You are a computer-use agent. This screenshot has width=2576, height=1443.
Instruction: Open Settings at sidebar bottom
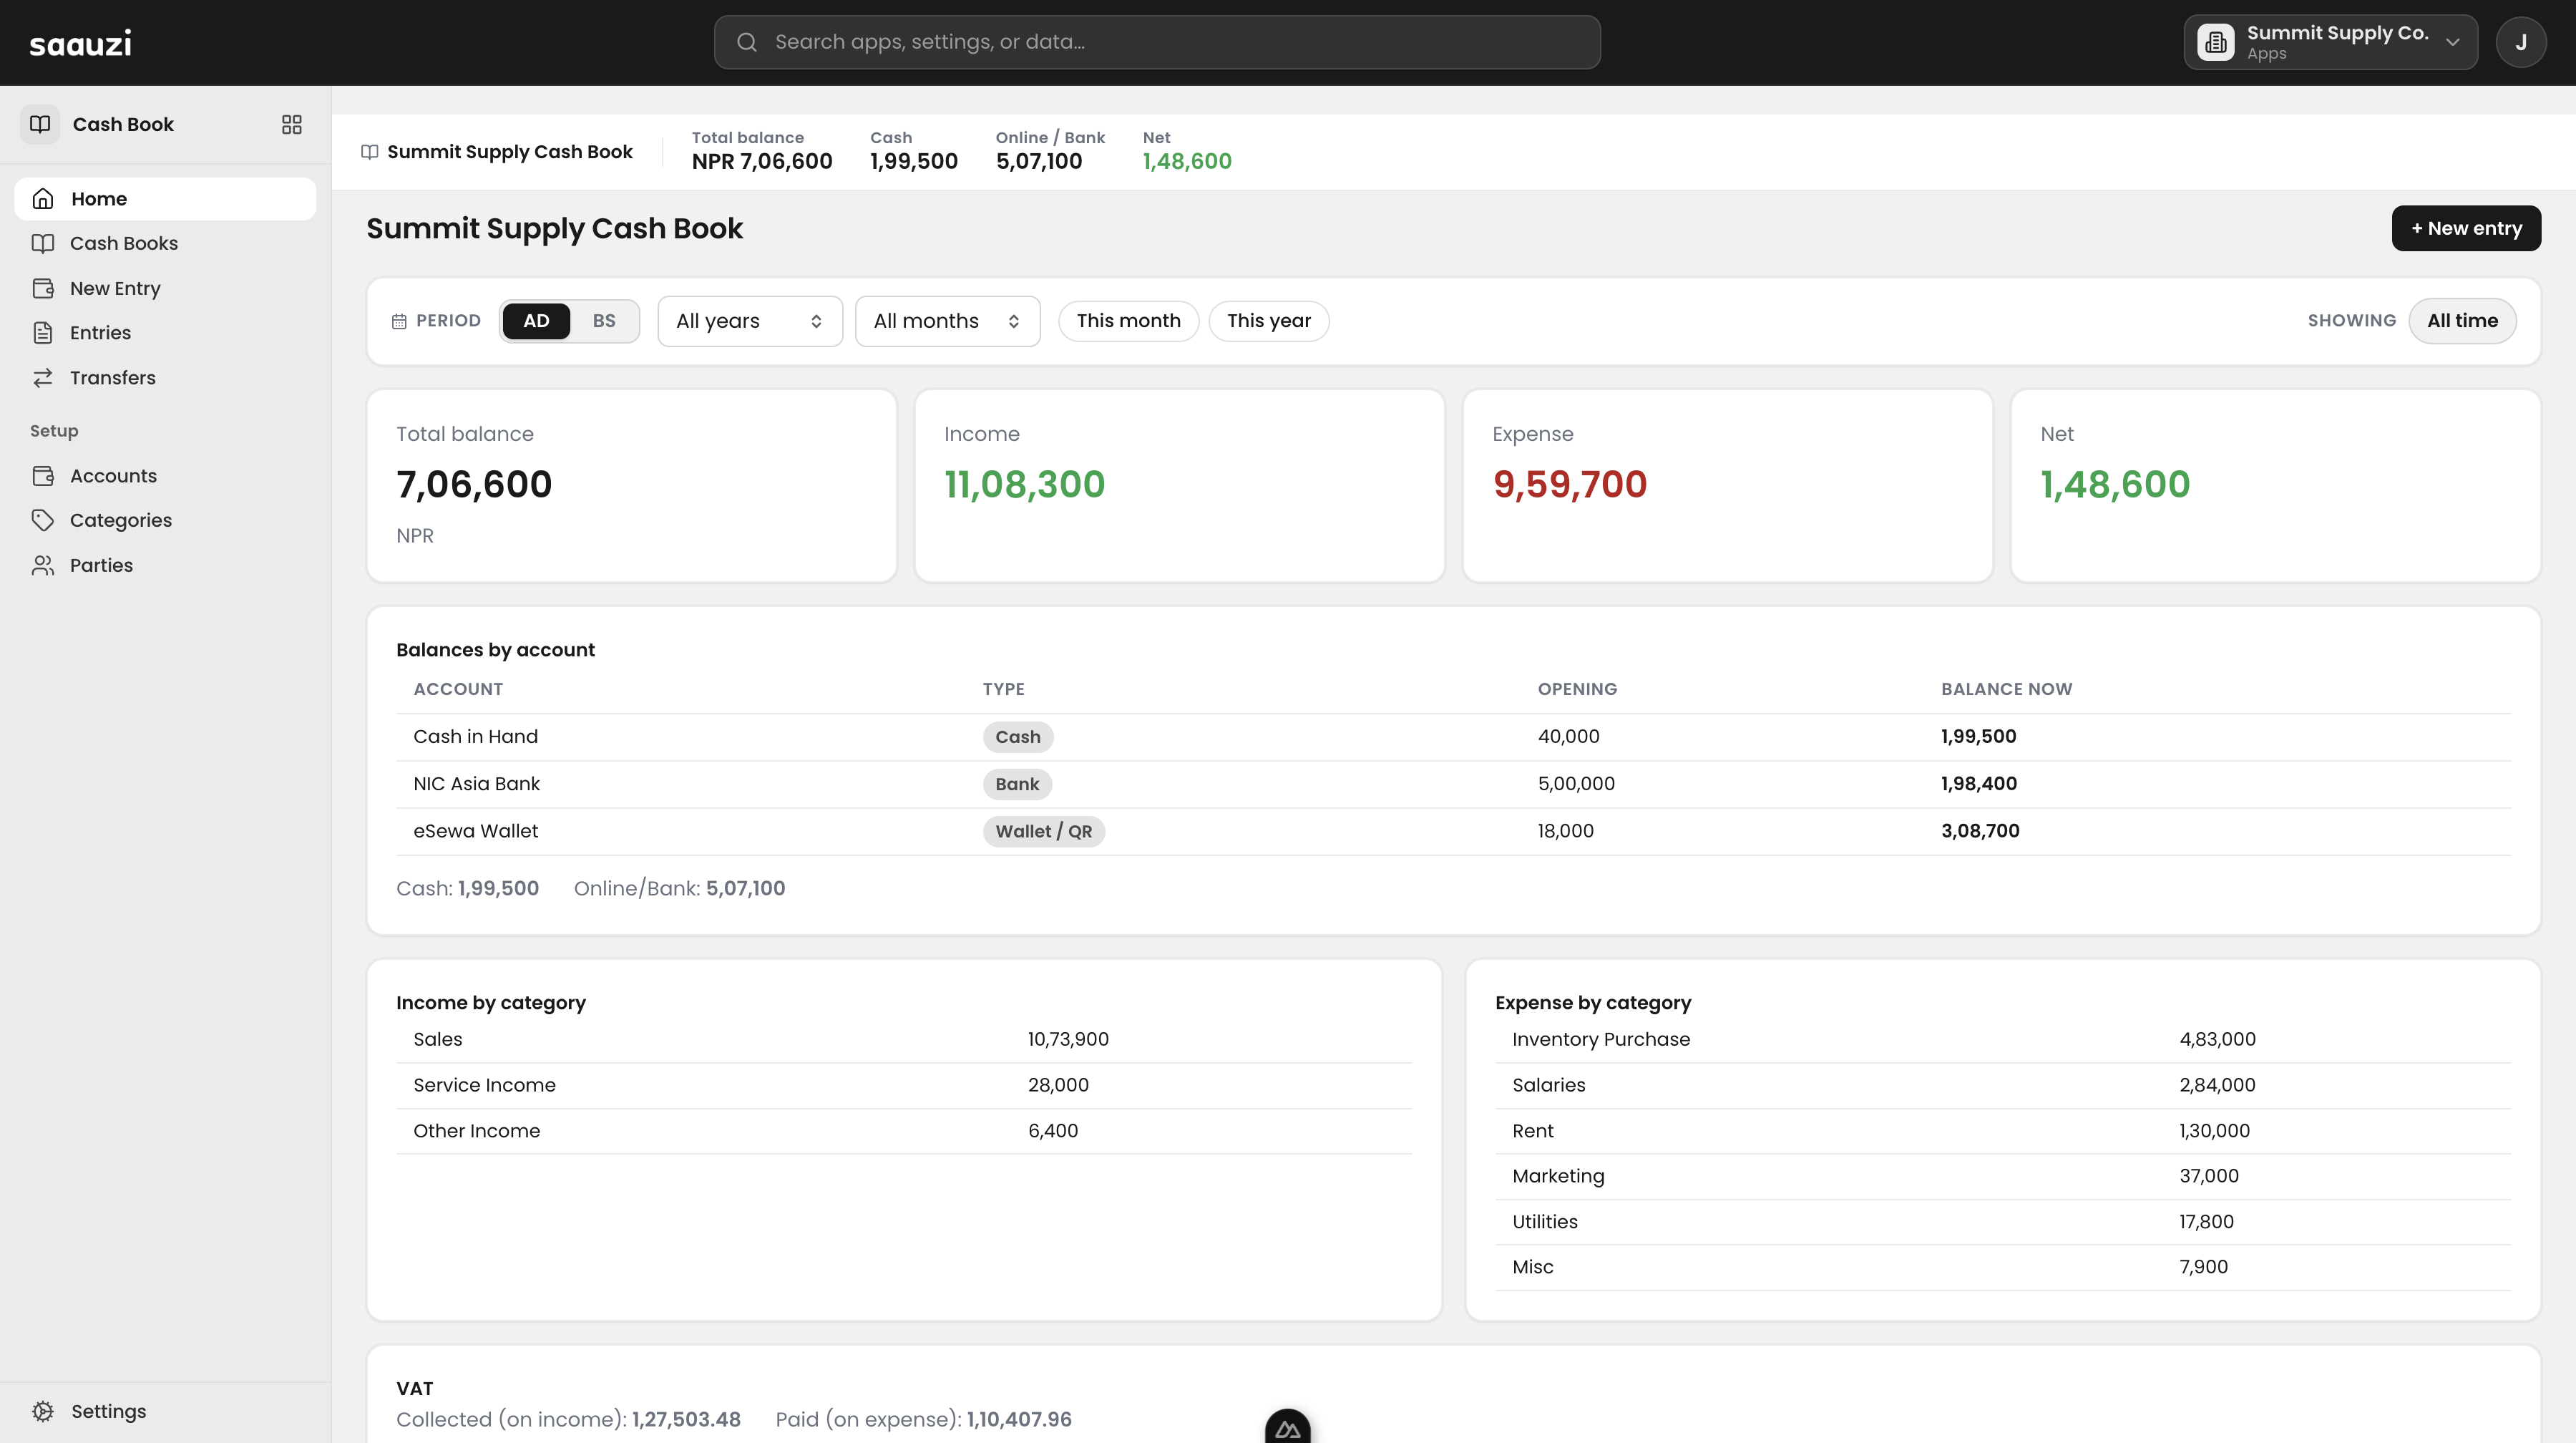[x=165, y=1411]
